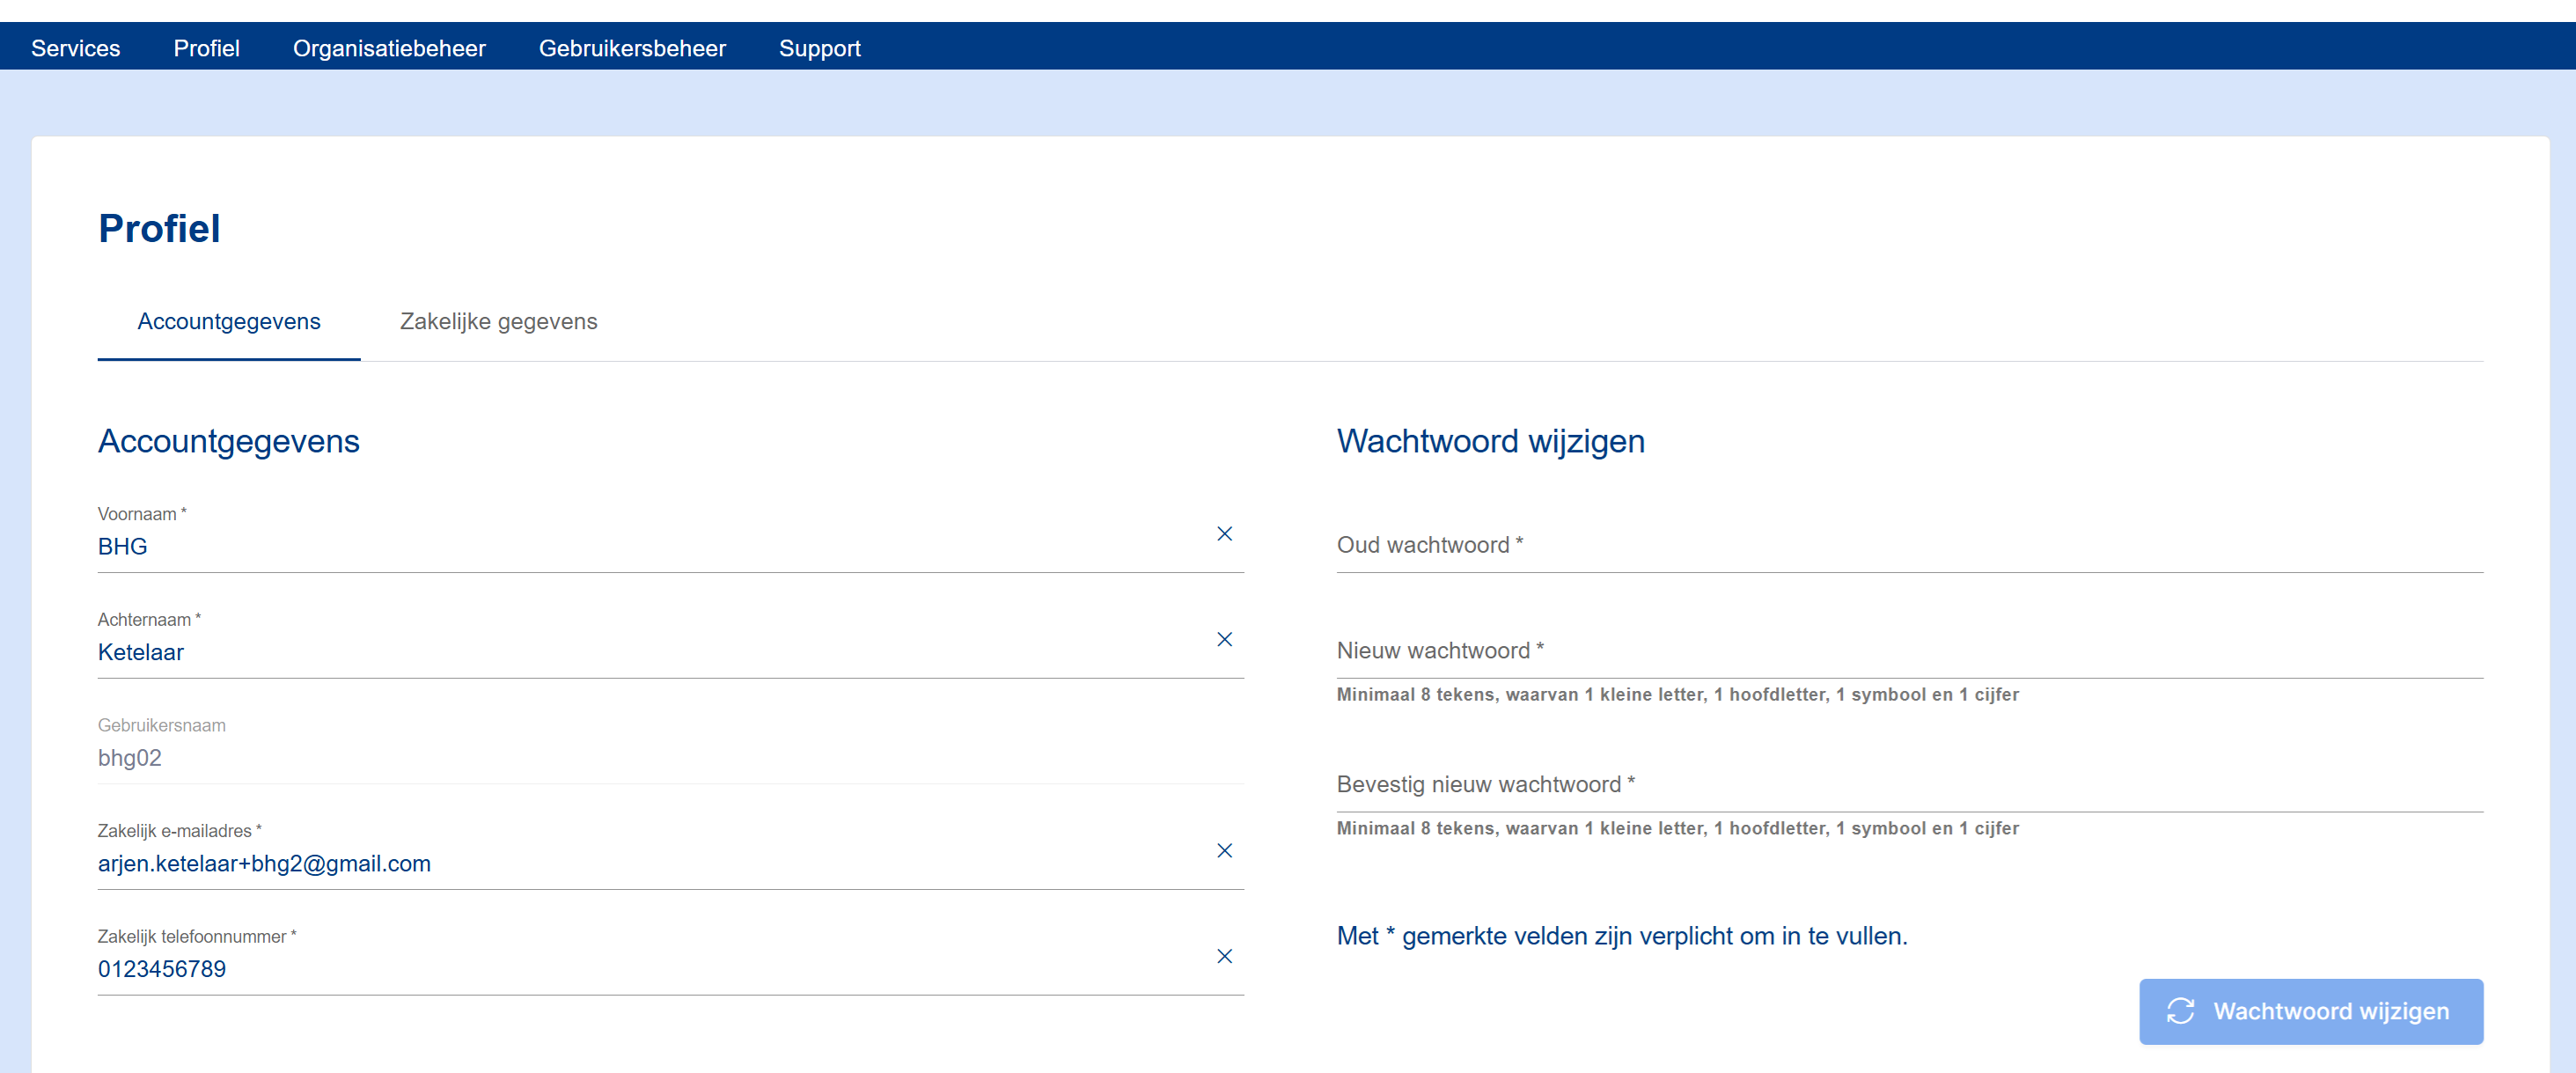
Task: Click the refresh icon in Wachtwoord wijzigen button
Action: click(2180, 1011)
